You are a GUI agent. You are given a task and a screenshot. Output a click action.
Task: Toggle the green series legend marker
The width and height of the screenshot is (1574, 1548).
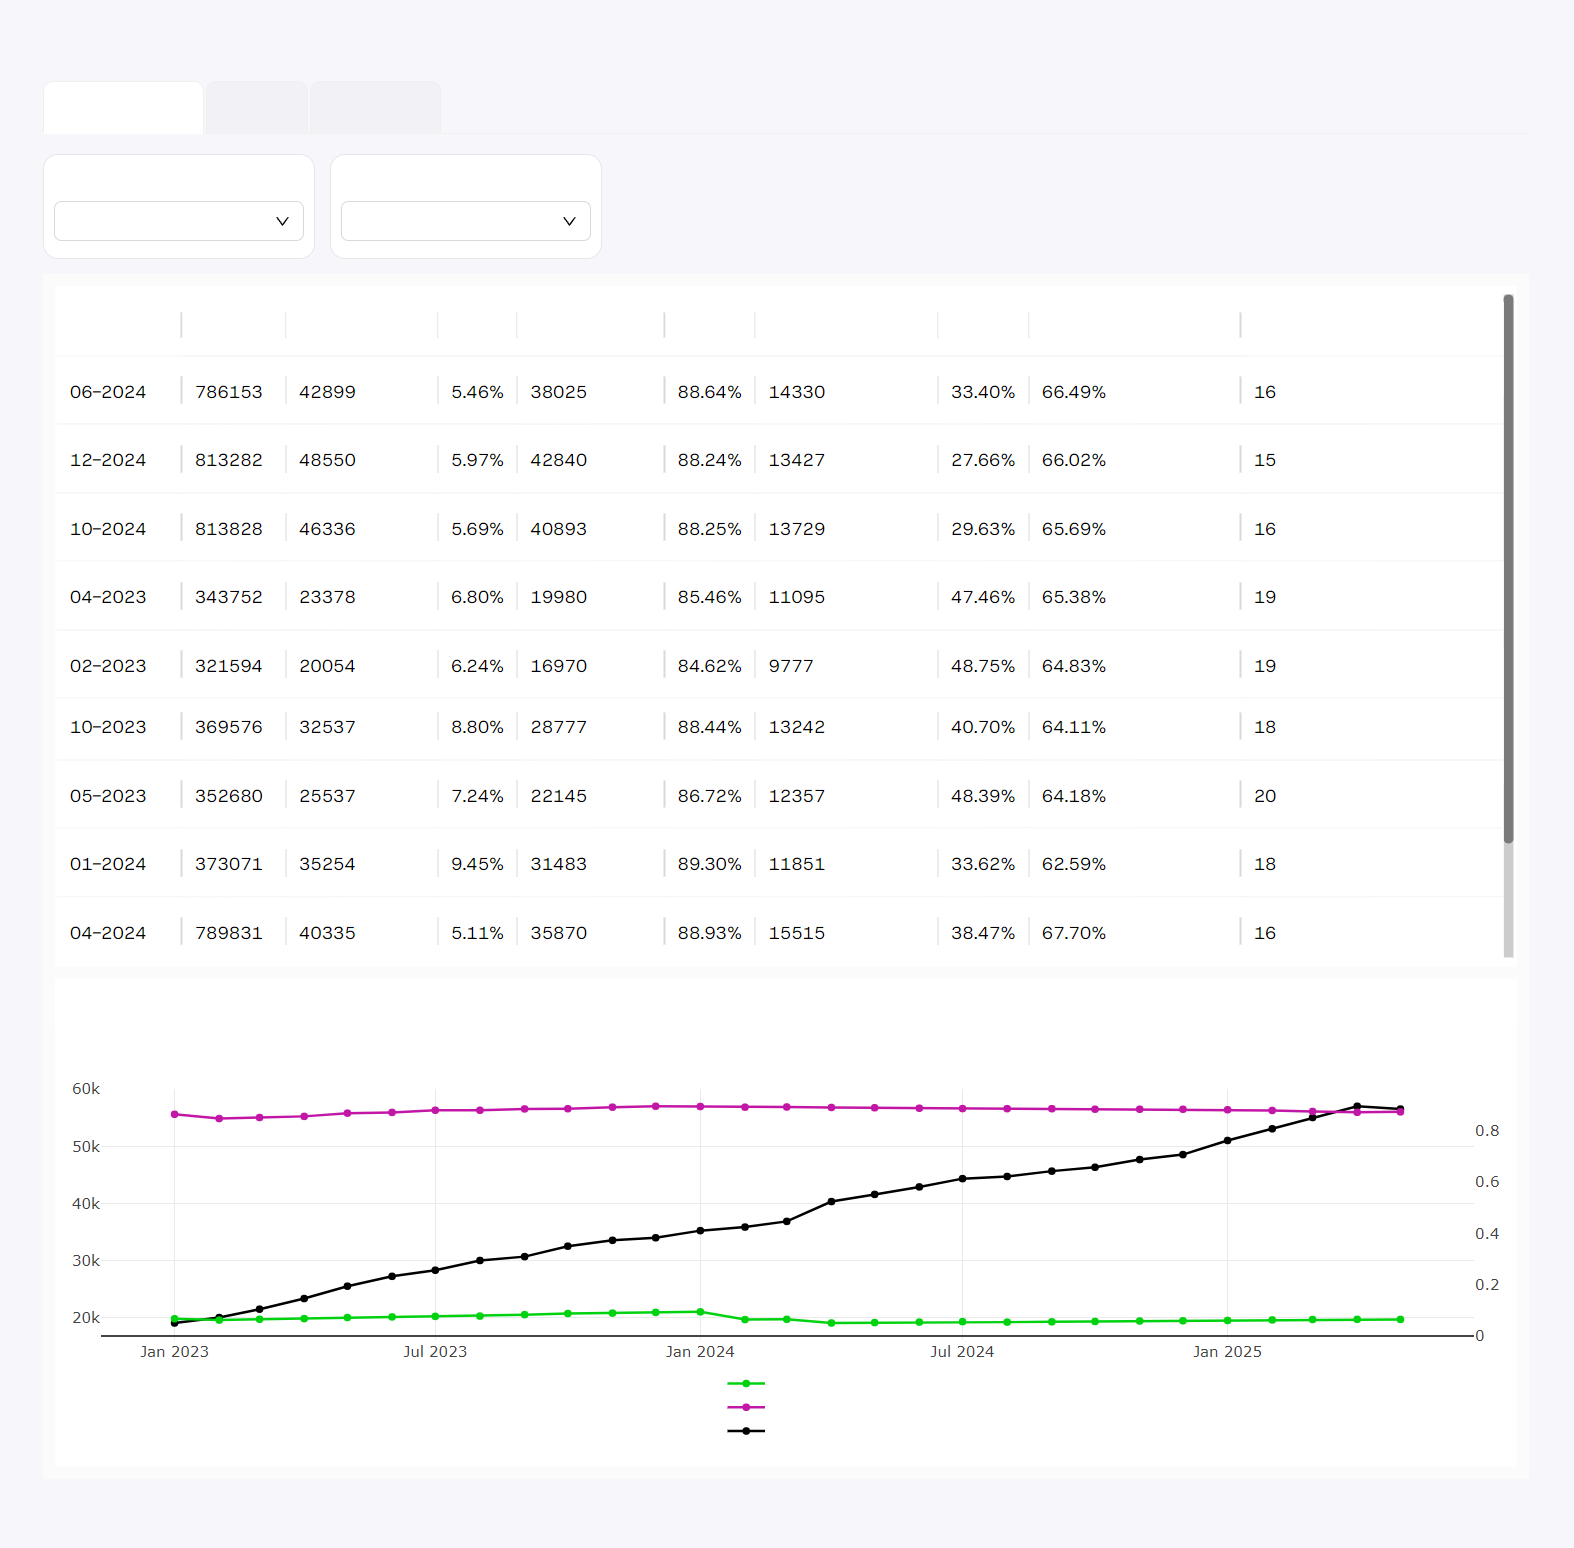coord(746,1383)
